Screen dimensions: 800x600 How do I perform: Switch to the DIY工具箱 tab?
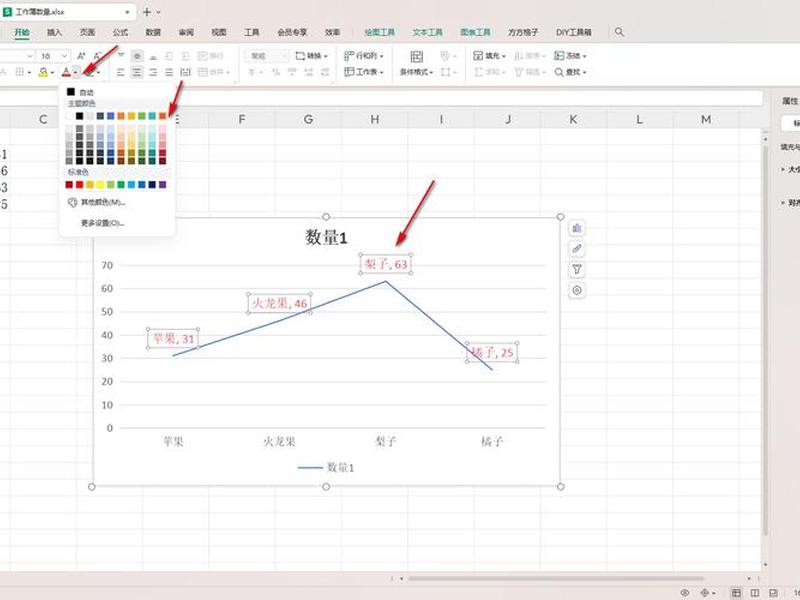click(x=573, y=32)
